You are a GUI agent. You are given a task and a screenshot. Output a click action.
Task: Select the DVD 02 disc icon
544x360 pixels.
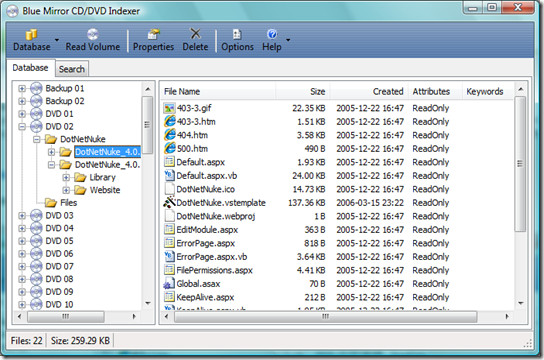[x=36, y=127]
